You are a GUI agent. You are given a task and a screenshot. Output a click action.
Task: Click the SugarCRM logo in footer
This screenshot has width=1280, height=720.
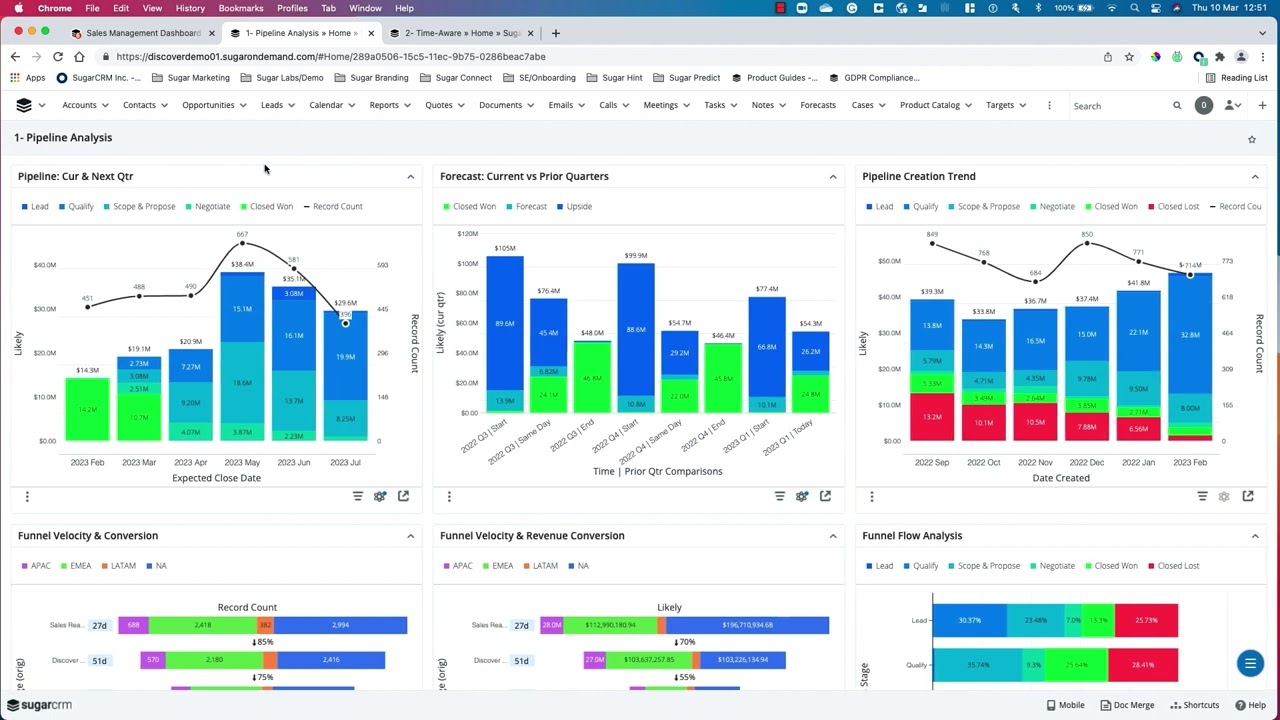39,705
